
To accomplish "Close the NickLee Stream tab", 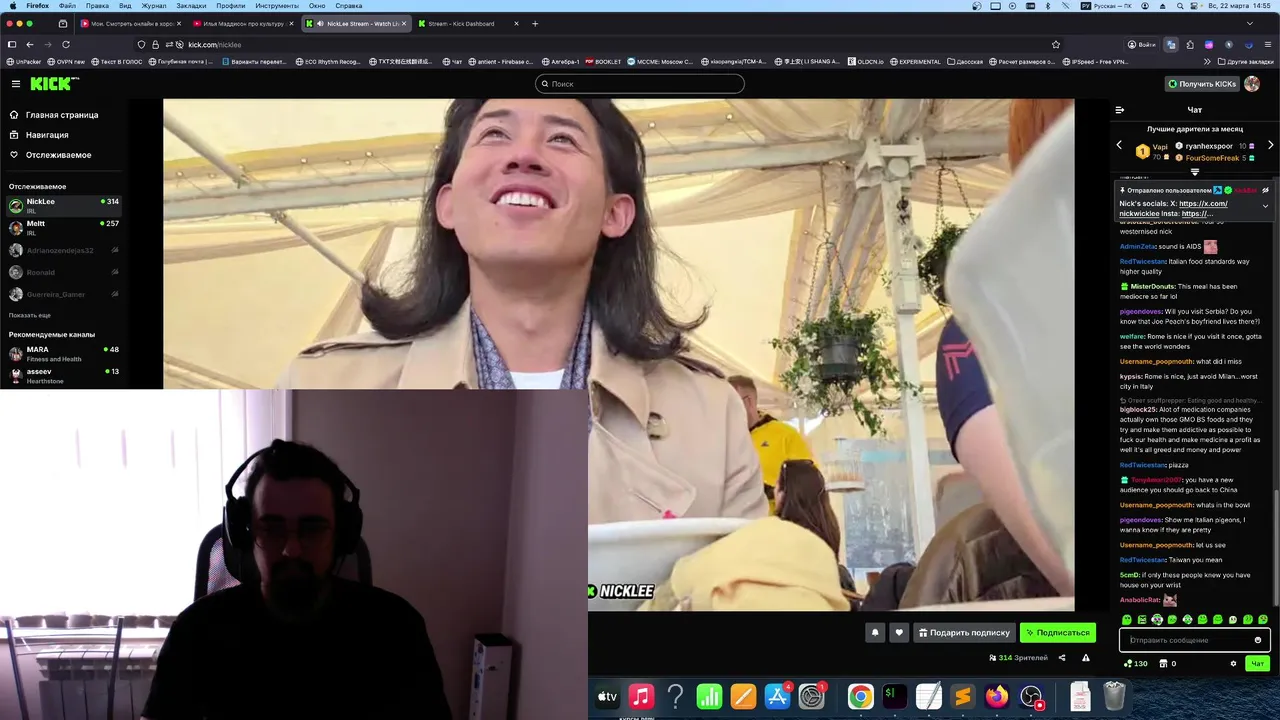I will [x=404, y=23].
